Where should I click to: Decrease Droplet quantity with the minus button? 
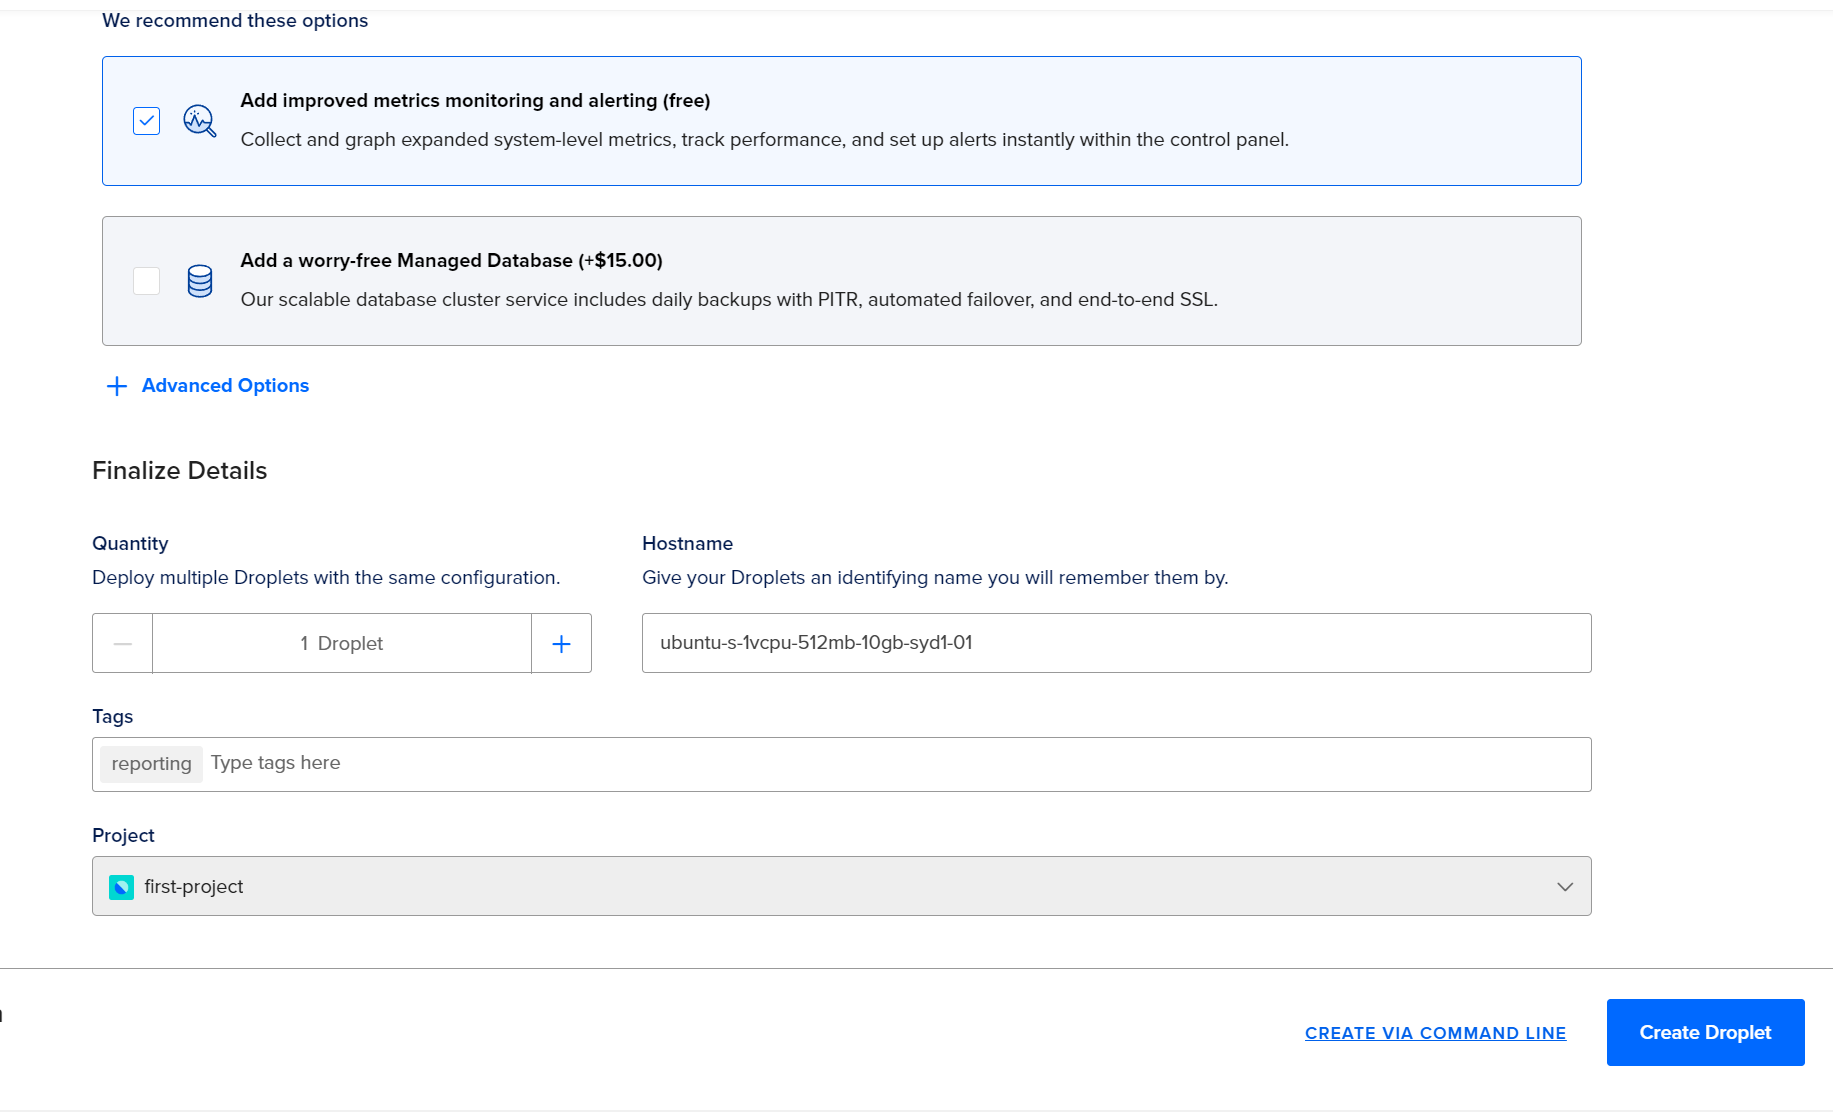point(123,643)
